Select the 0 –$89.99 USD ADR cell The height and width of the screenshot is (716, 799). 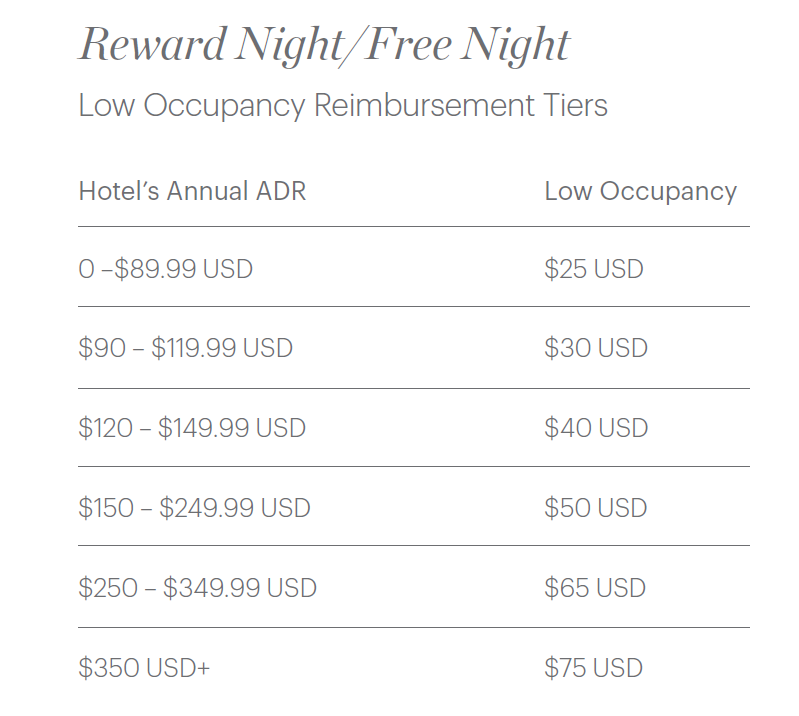[x=165, y=269]
